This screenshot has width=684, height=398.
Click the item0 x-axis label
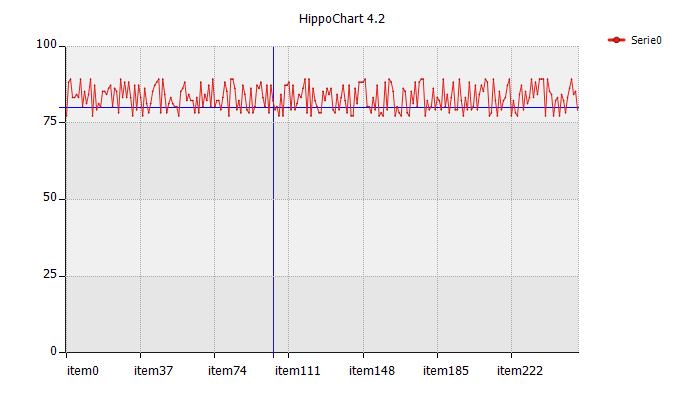(x=82, y=371)
